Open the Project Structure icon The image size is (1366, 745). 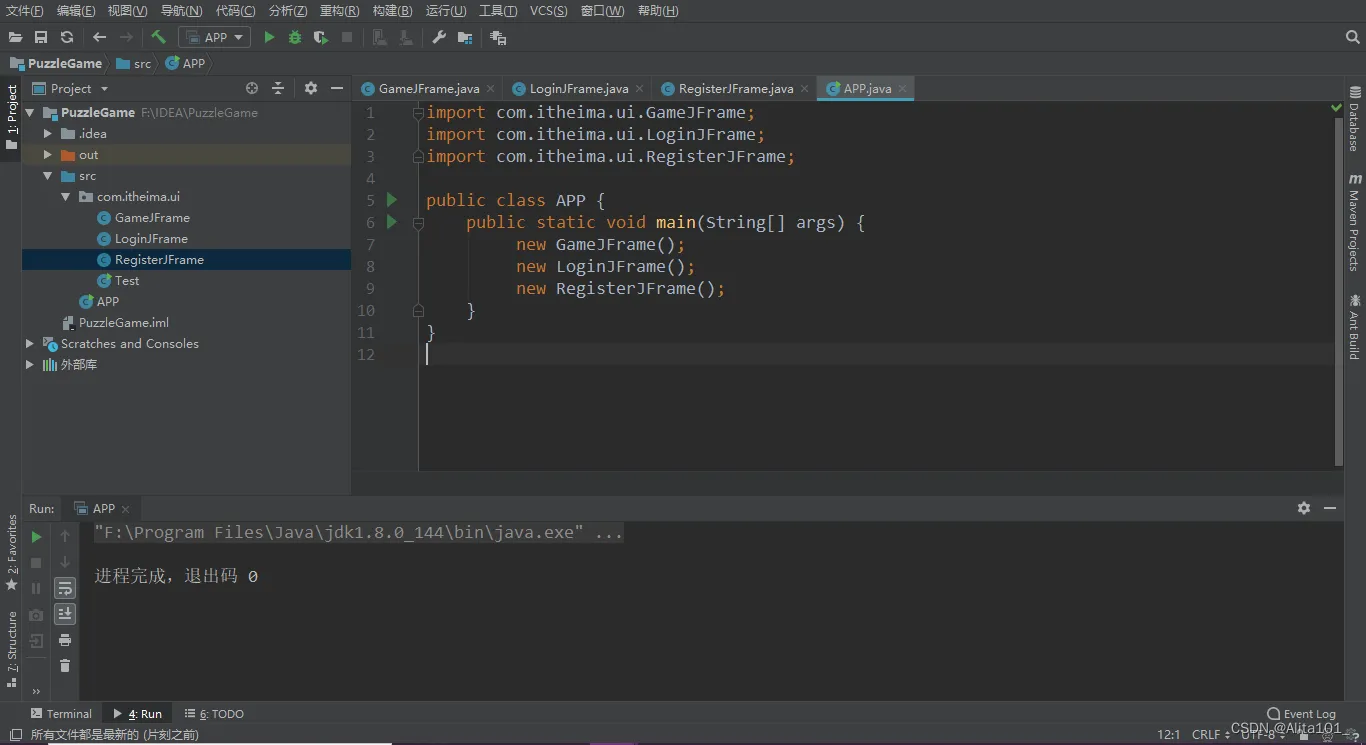465,37
